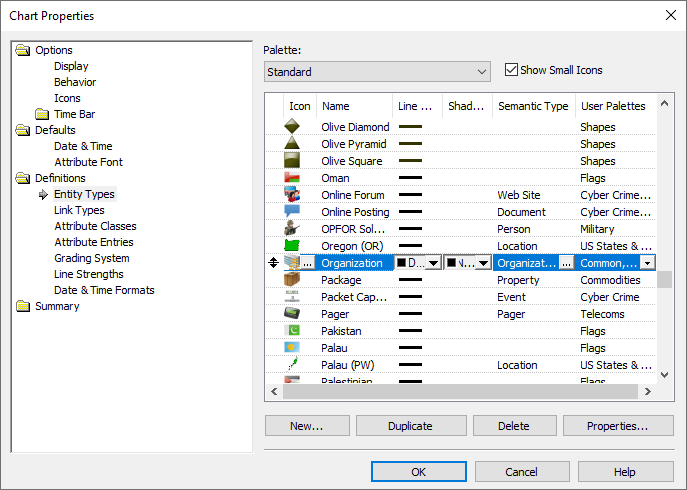The width and height of the screenshot is (687, 490).
Task: Click the Online Posting speech bubble icon
Action: (292, 212)
